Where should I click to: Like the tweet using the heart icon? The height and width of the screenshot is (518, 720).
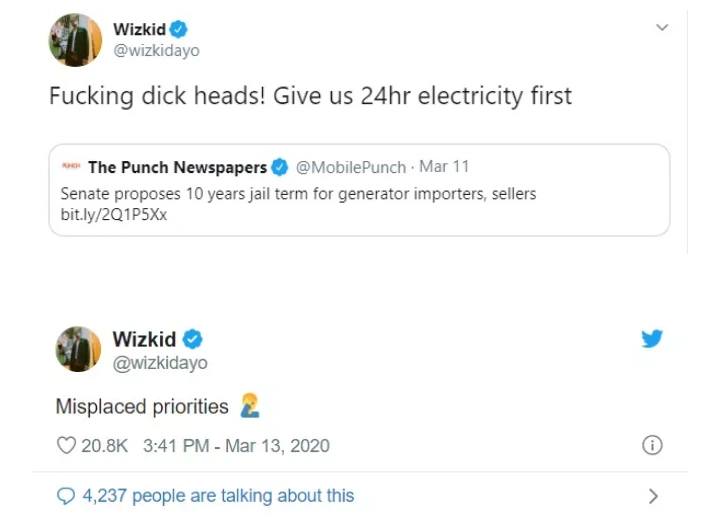[x=66, y=445]
